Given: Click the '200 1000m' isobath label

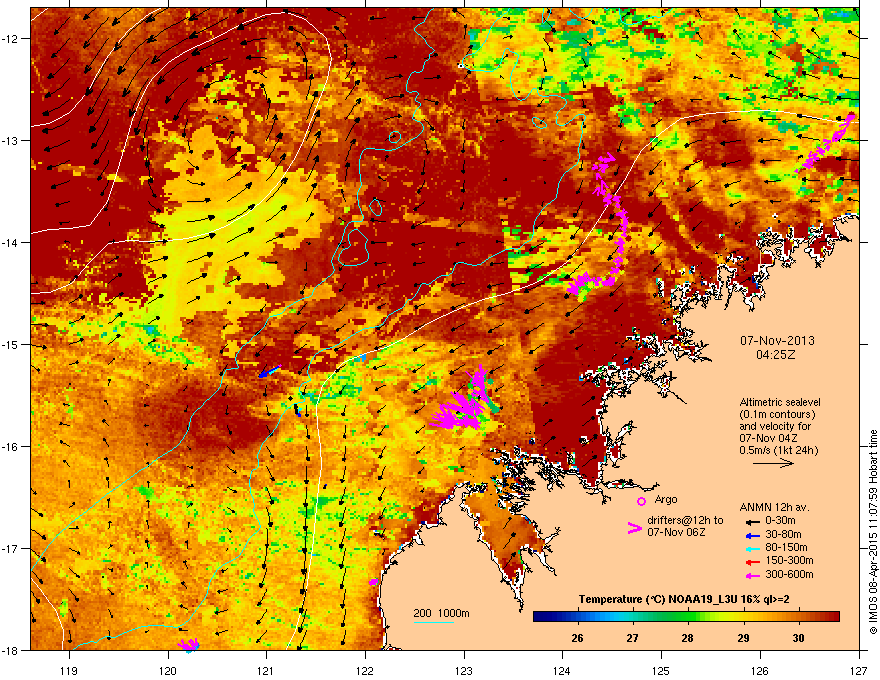Looking at the screenshot, I should (x=441, y=613).
